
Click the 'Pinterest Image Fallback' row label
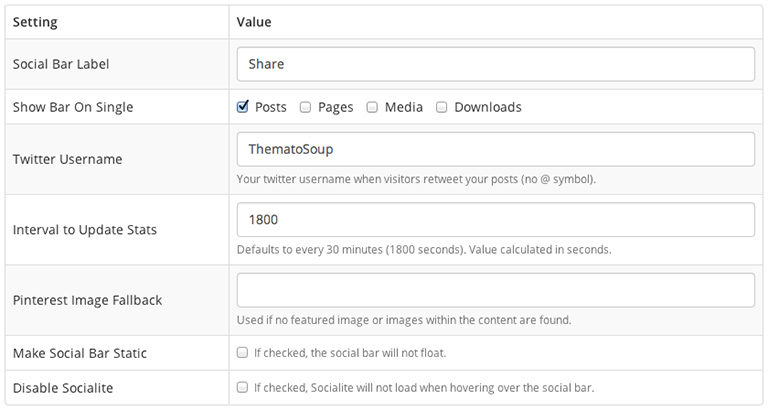pos(88,300)
